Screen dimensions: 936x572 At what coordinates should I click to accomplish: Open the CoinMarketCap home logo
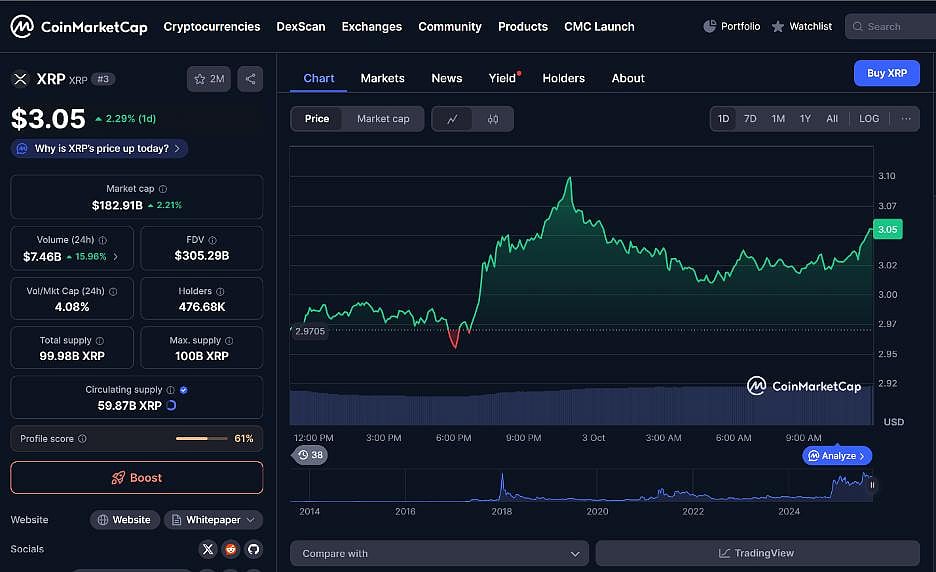point(79,26)
